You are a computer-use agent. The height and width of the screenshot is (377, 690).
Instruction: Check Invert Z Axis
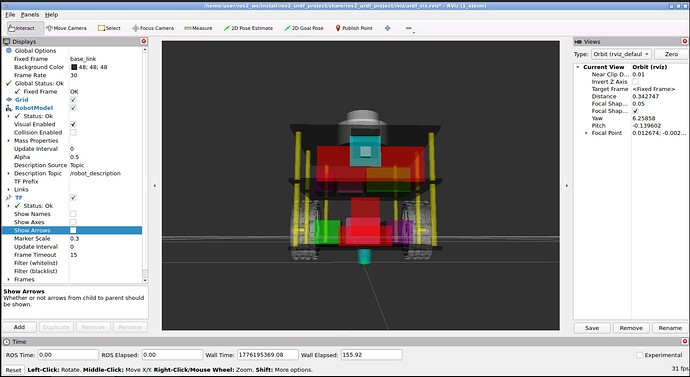click(x=635, y=82)
